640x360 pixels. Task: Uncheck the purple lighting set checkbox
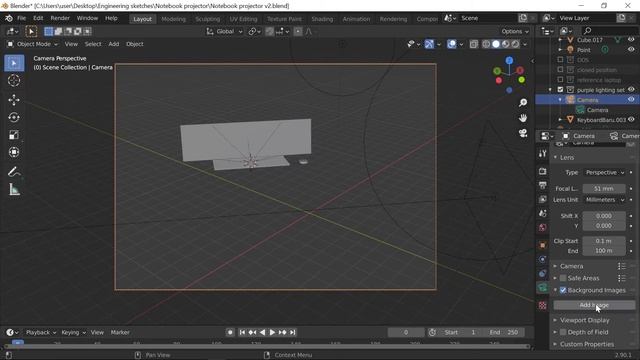coord(560,89)
